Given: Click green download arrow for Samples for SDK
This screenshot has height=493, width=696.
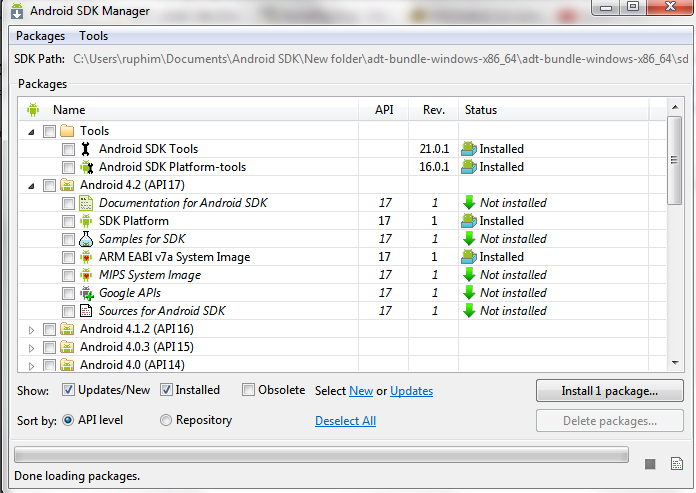Looking at the screenshot, I should click(x=469, y=239).
